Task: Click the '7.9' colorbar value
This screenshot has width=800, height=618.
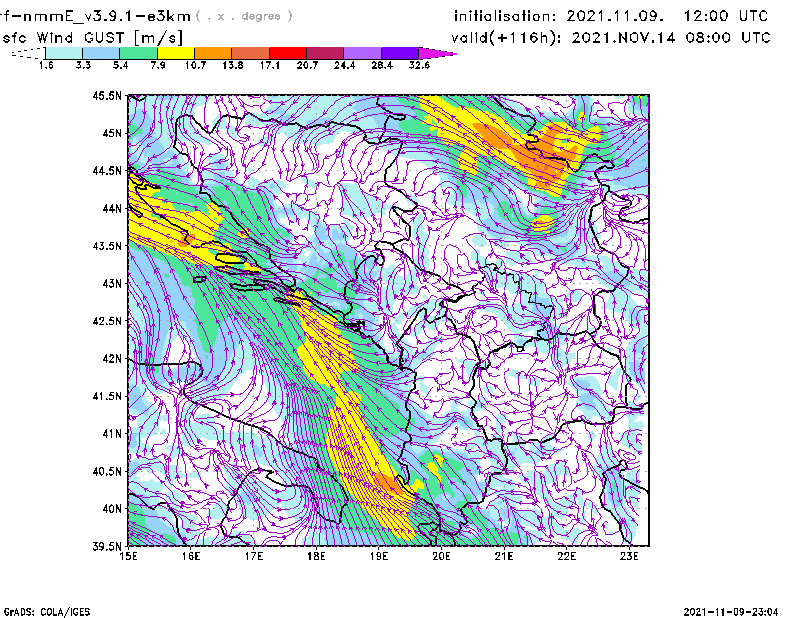Action: click(158, 65)
